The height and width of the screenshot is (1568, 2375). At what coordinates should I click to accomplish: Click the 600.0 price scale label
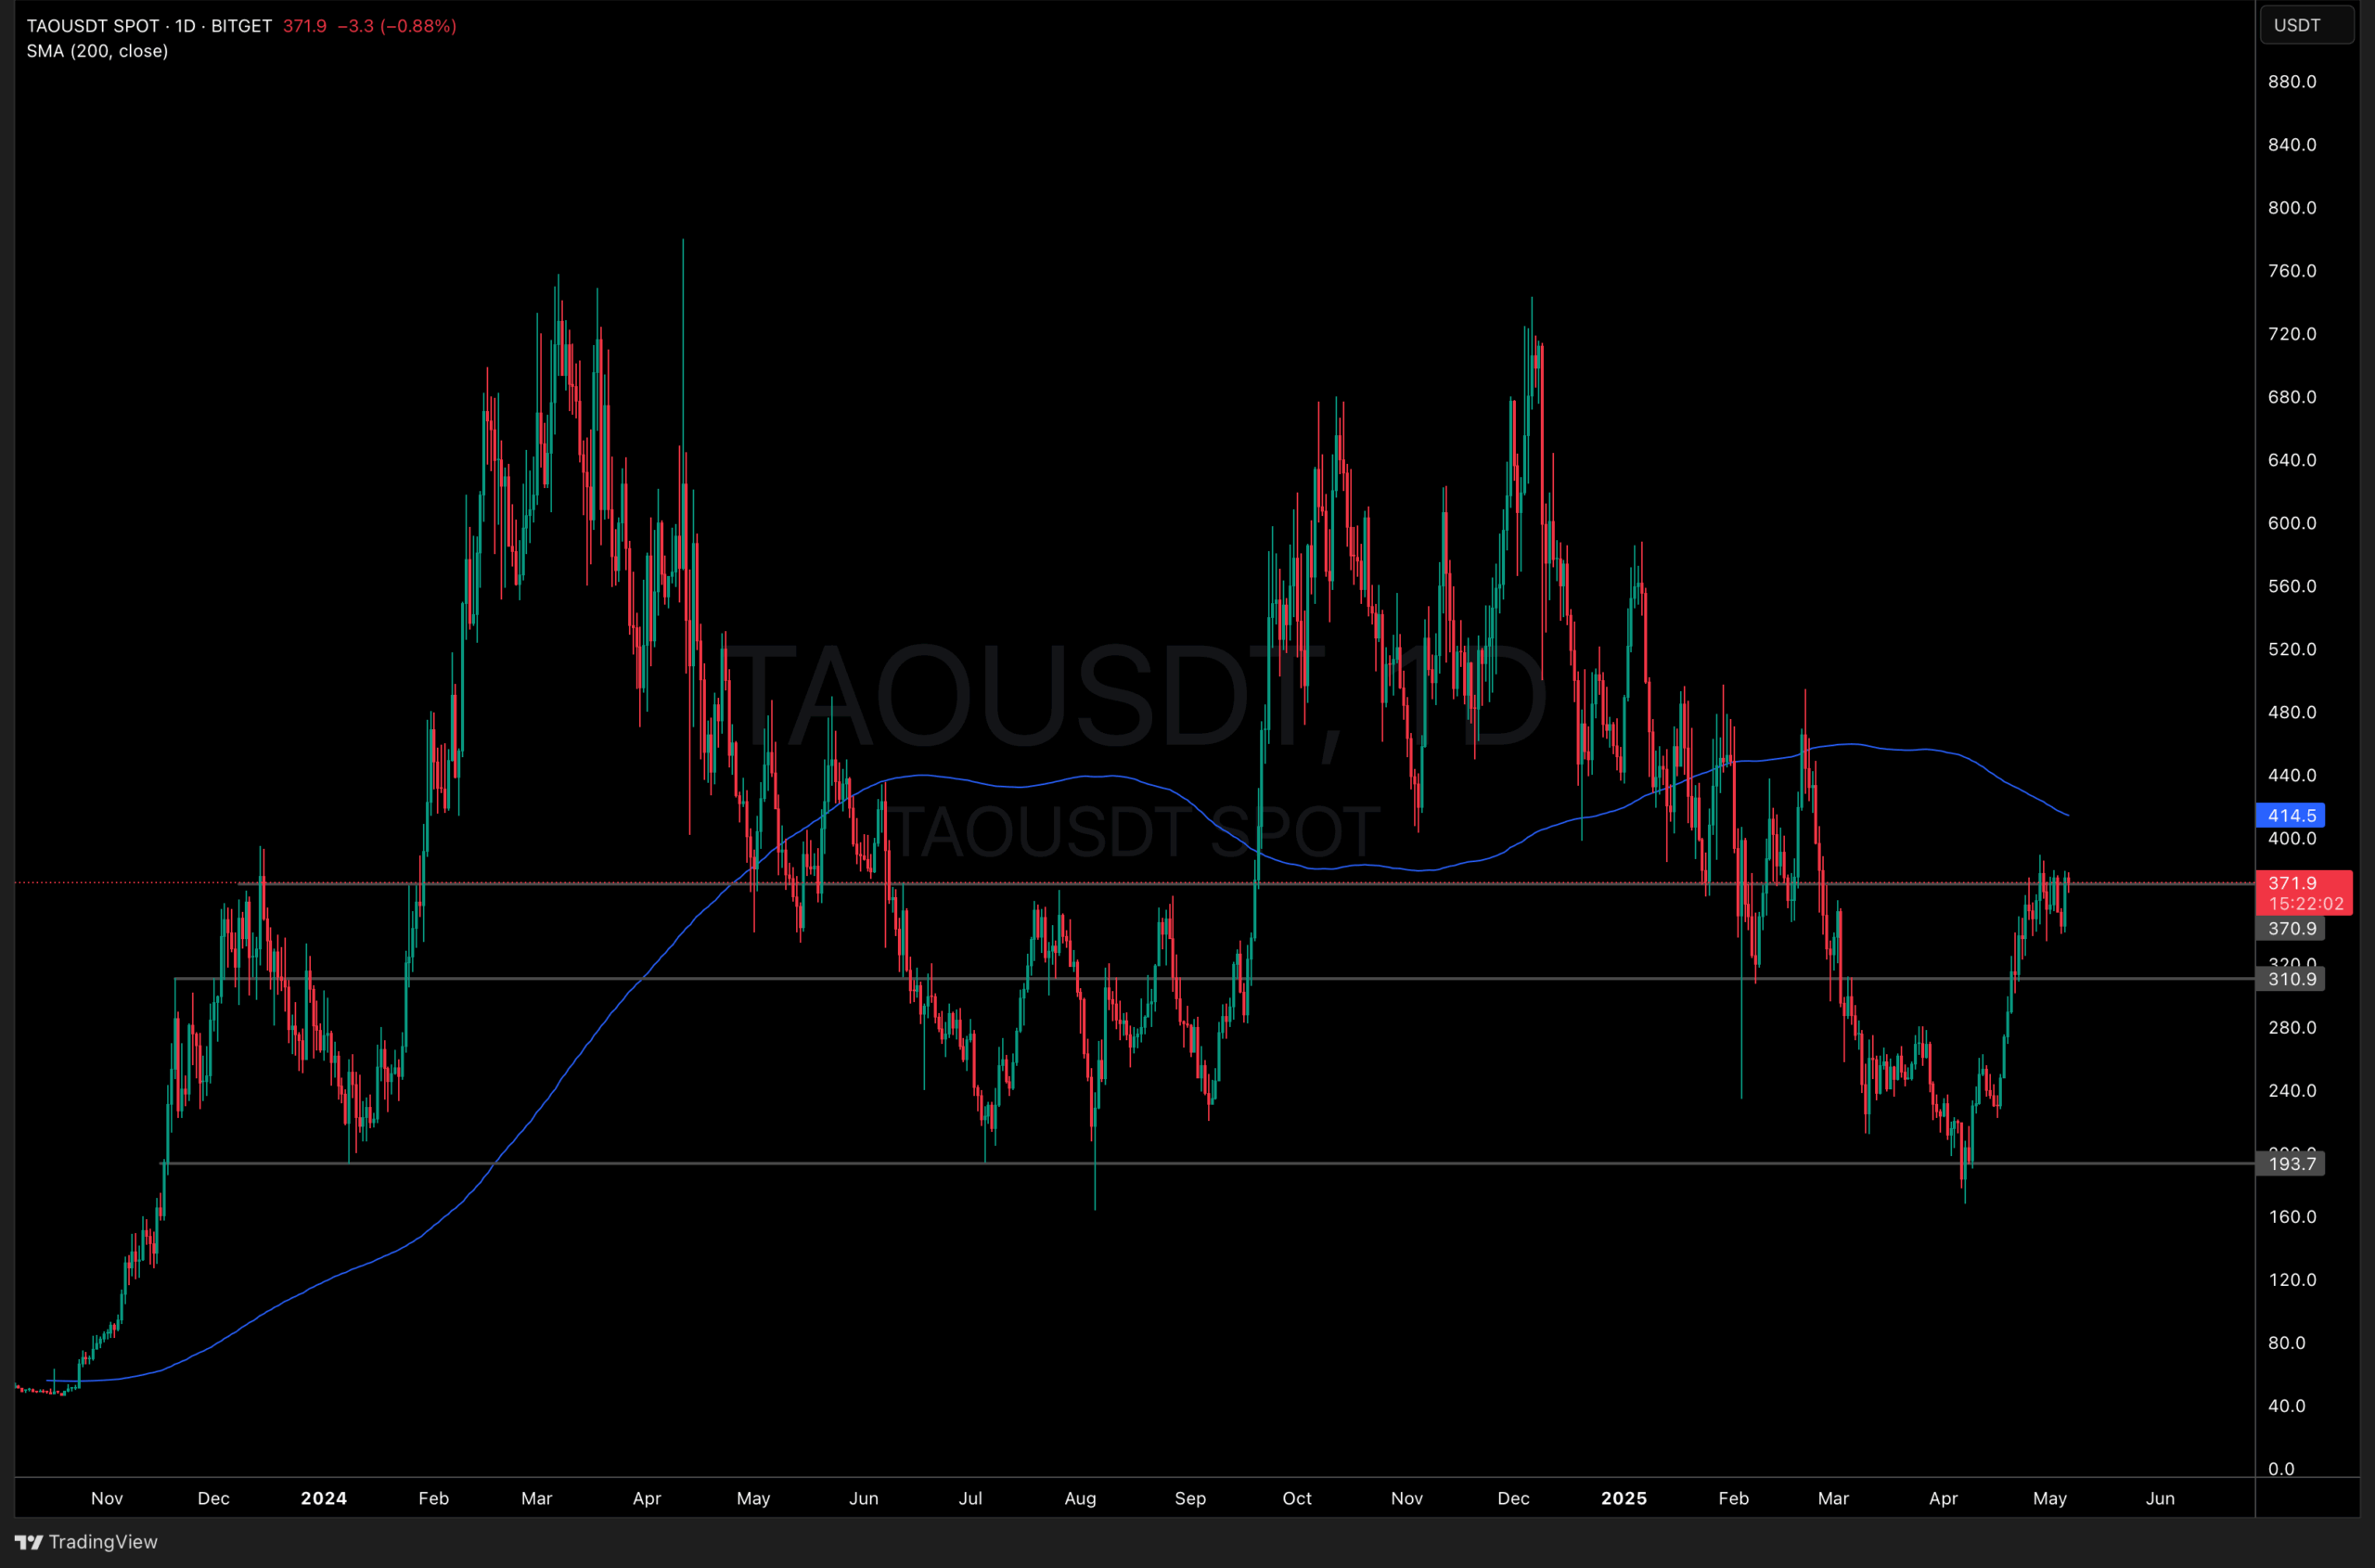(x=2292, y=523)
